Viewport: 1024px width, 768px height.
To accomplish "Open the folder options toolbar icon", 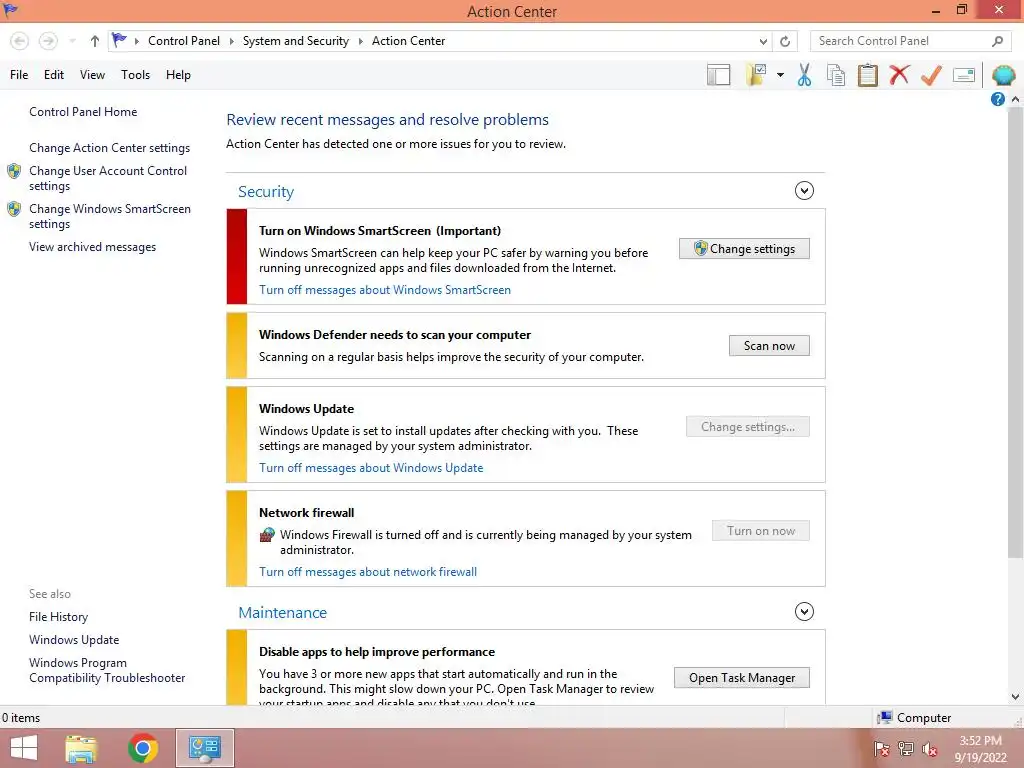I will tap(756, 75).
